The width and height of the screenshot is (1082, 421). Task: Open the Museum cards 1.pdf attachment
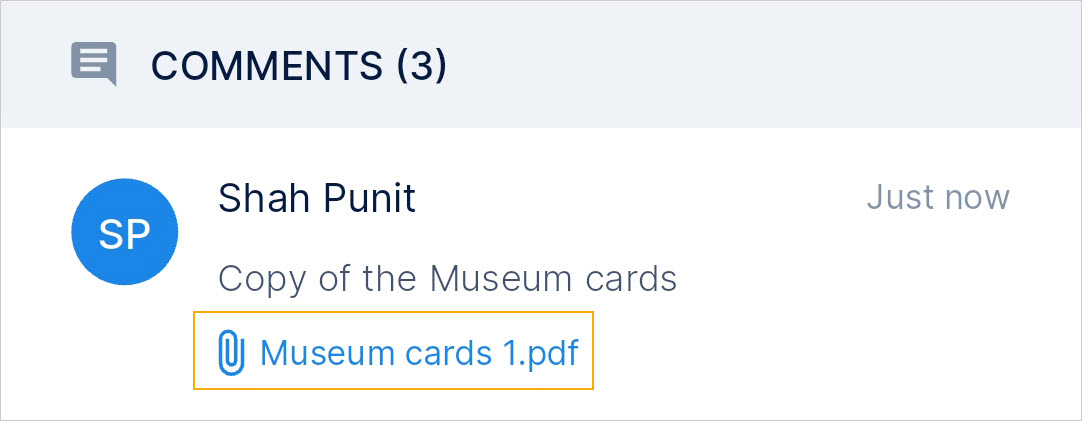coord(418,352)
